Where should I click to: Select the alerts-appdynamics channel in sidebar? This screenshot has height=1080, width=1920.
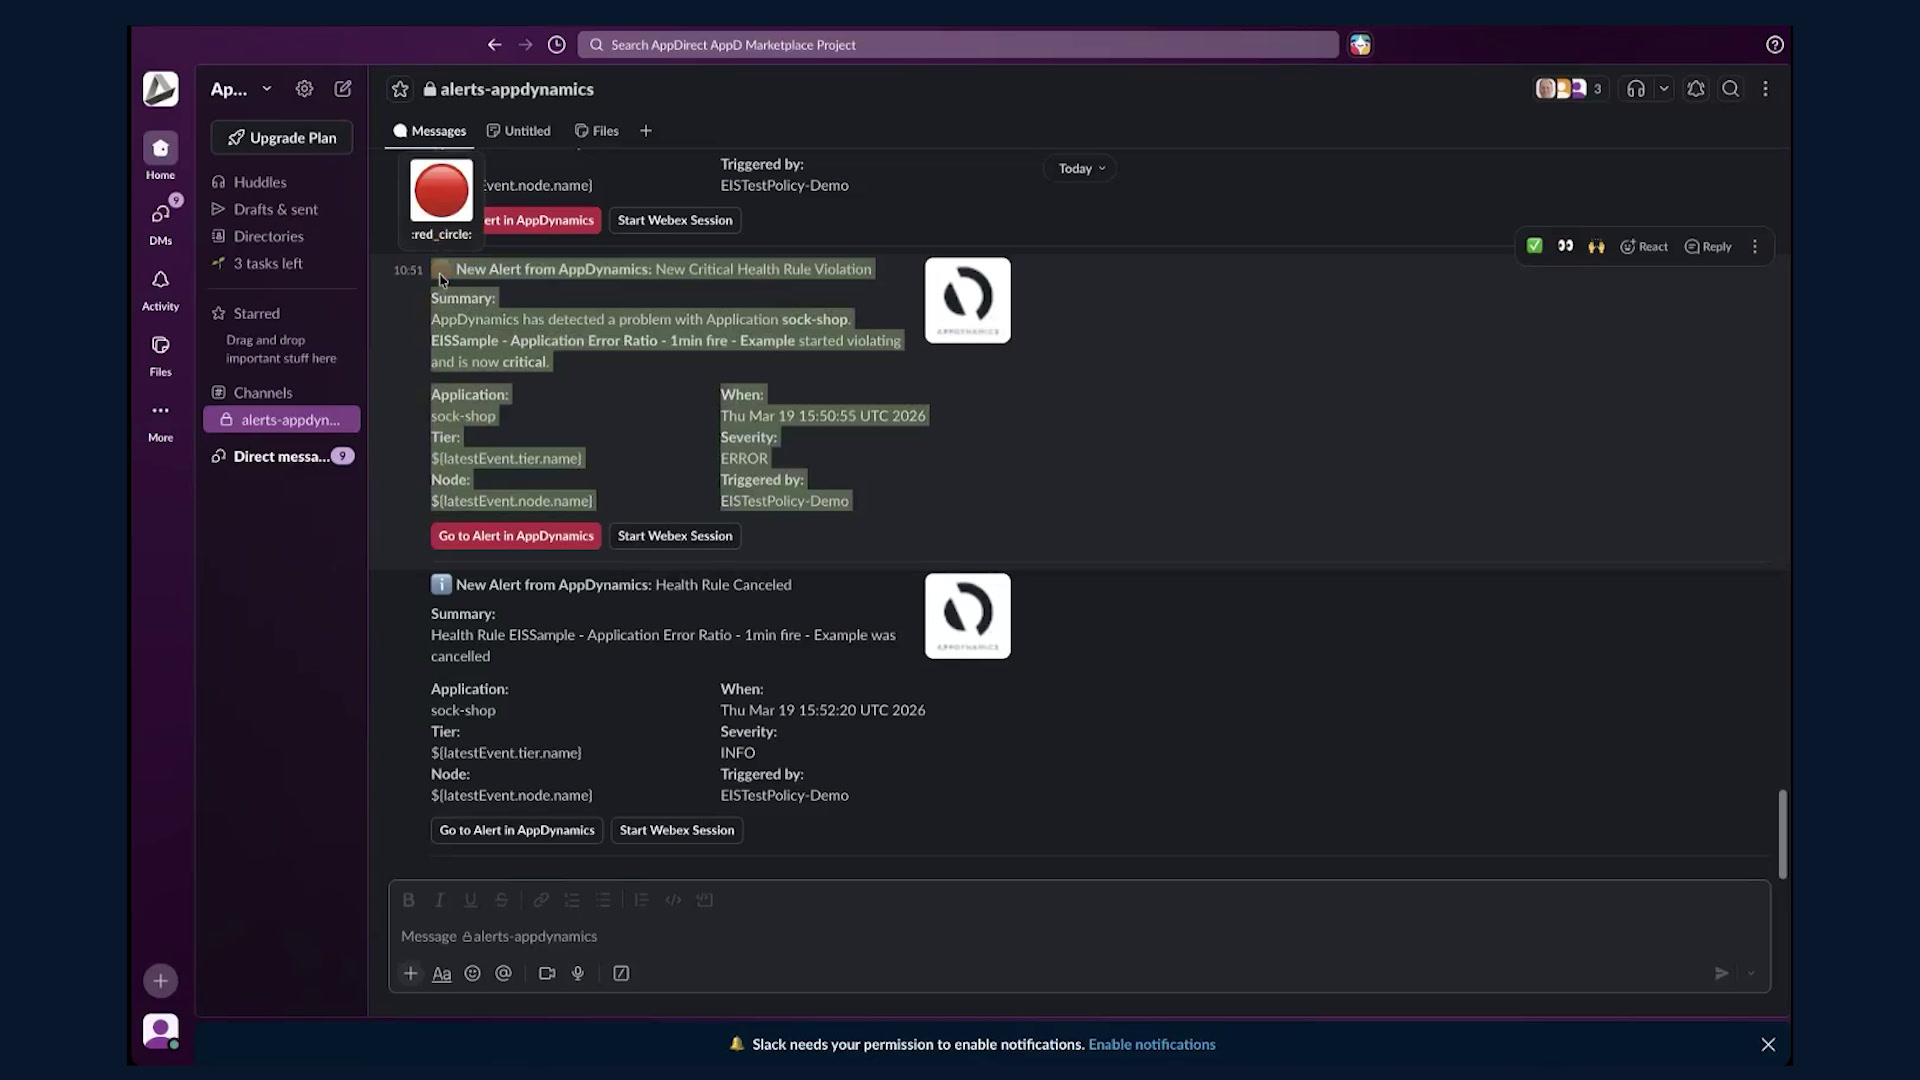pos(282,420)
